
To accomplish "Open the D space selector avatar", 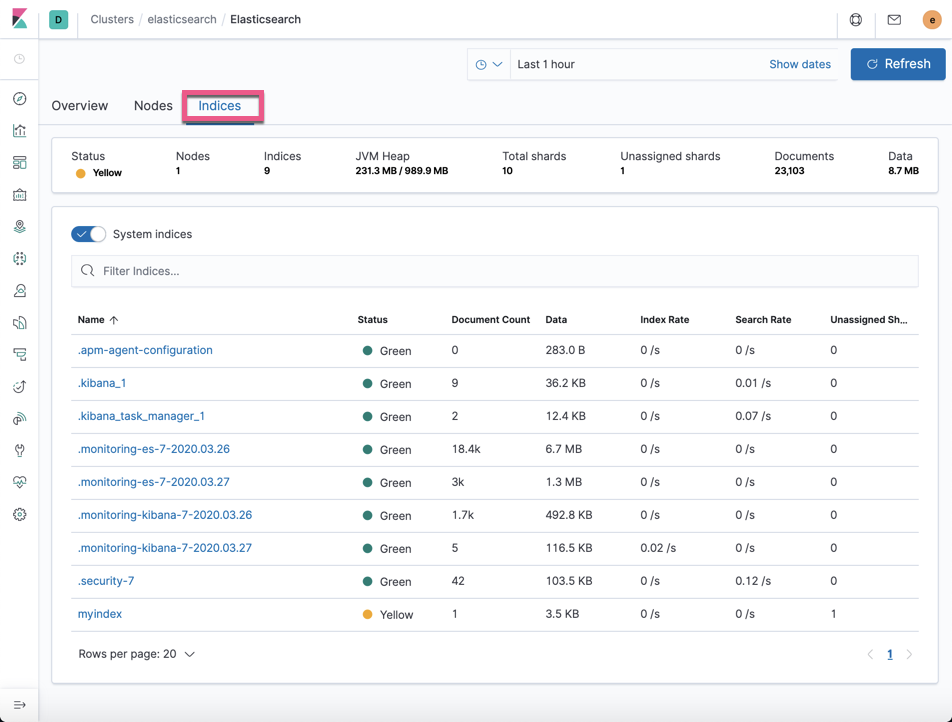I will [x=58, y=19].
